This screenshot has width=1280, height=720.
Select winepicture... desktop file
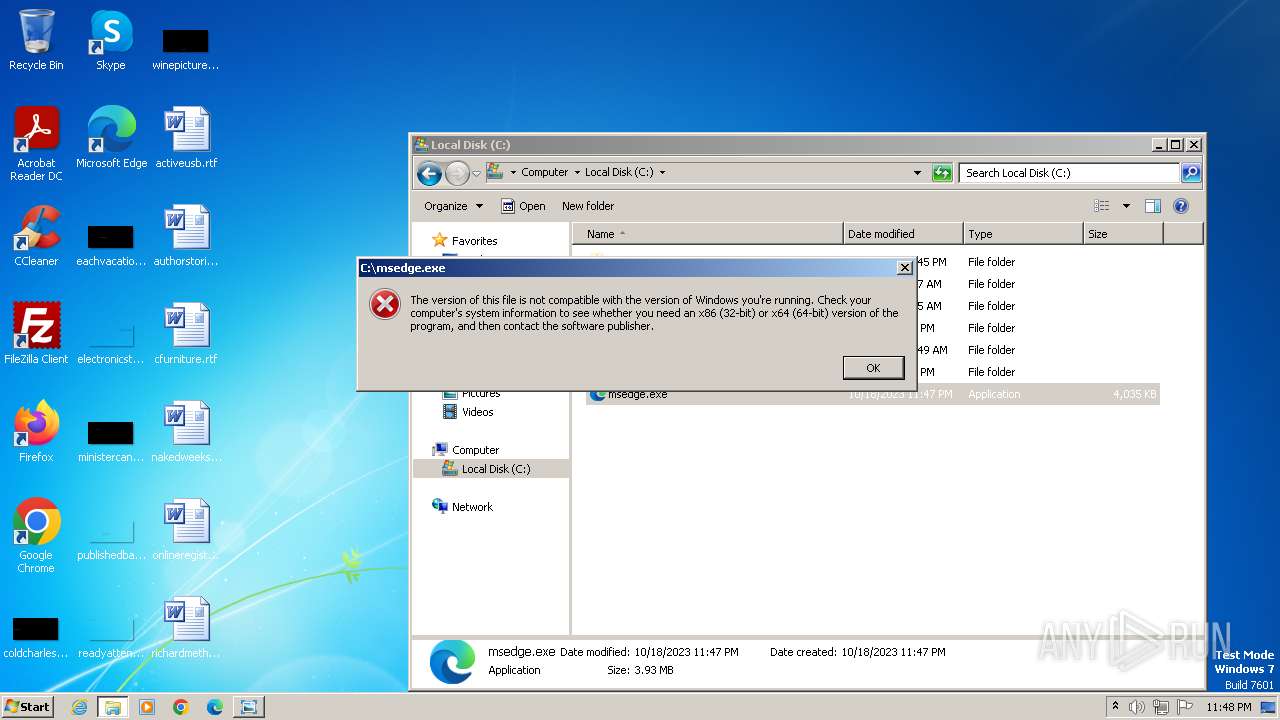click(x=186, y=49)
